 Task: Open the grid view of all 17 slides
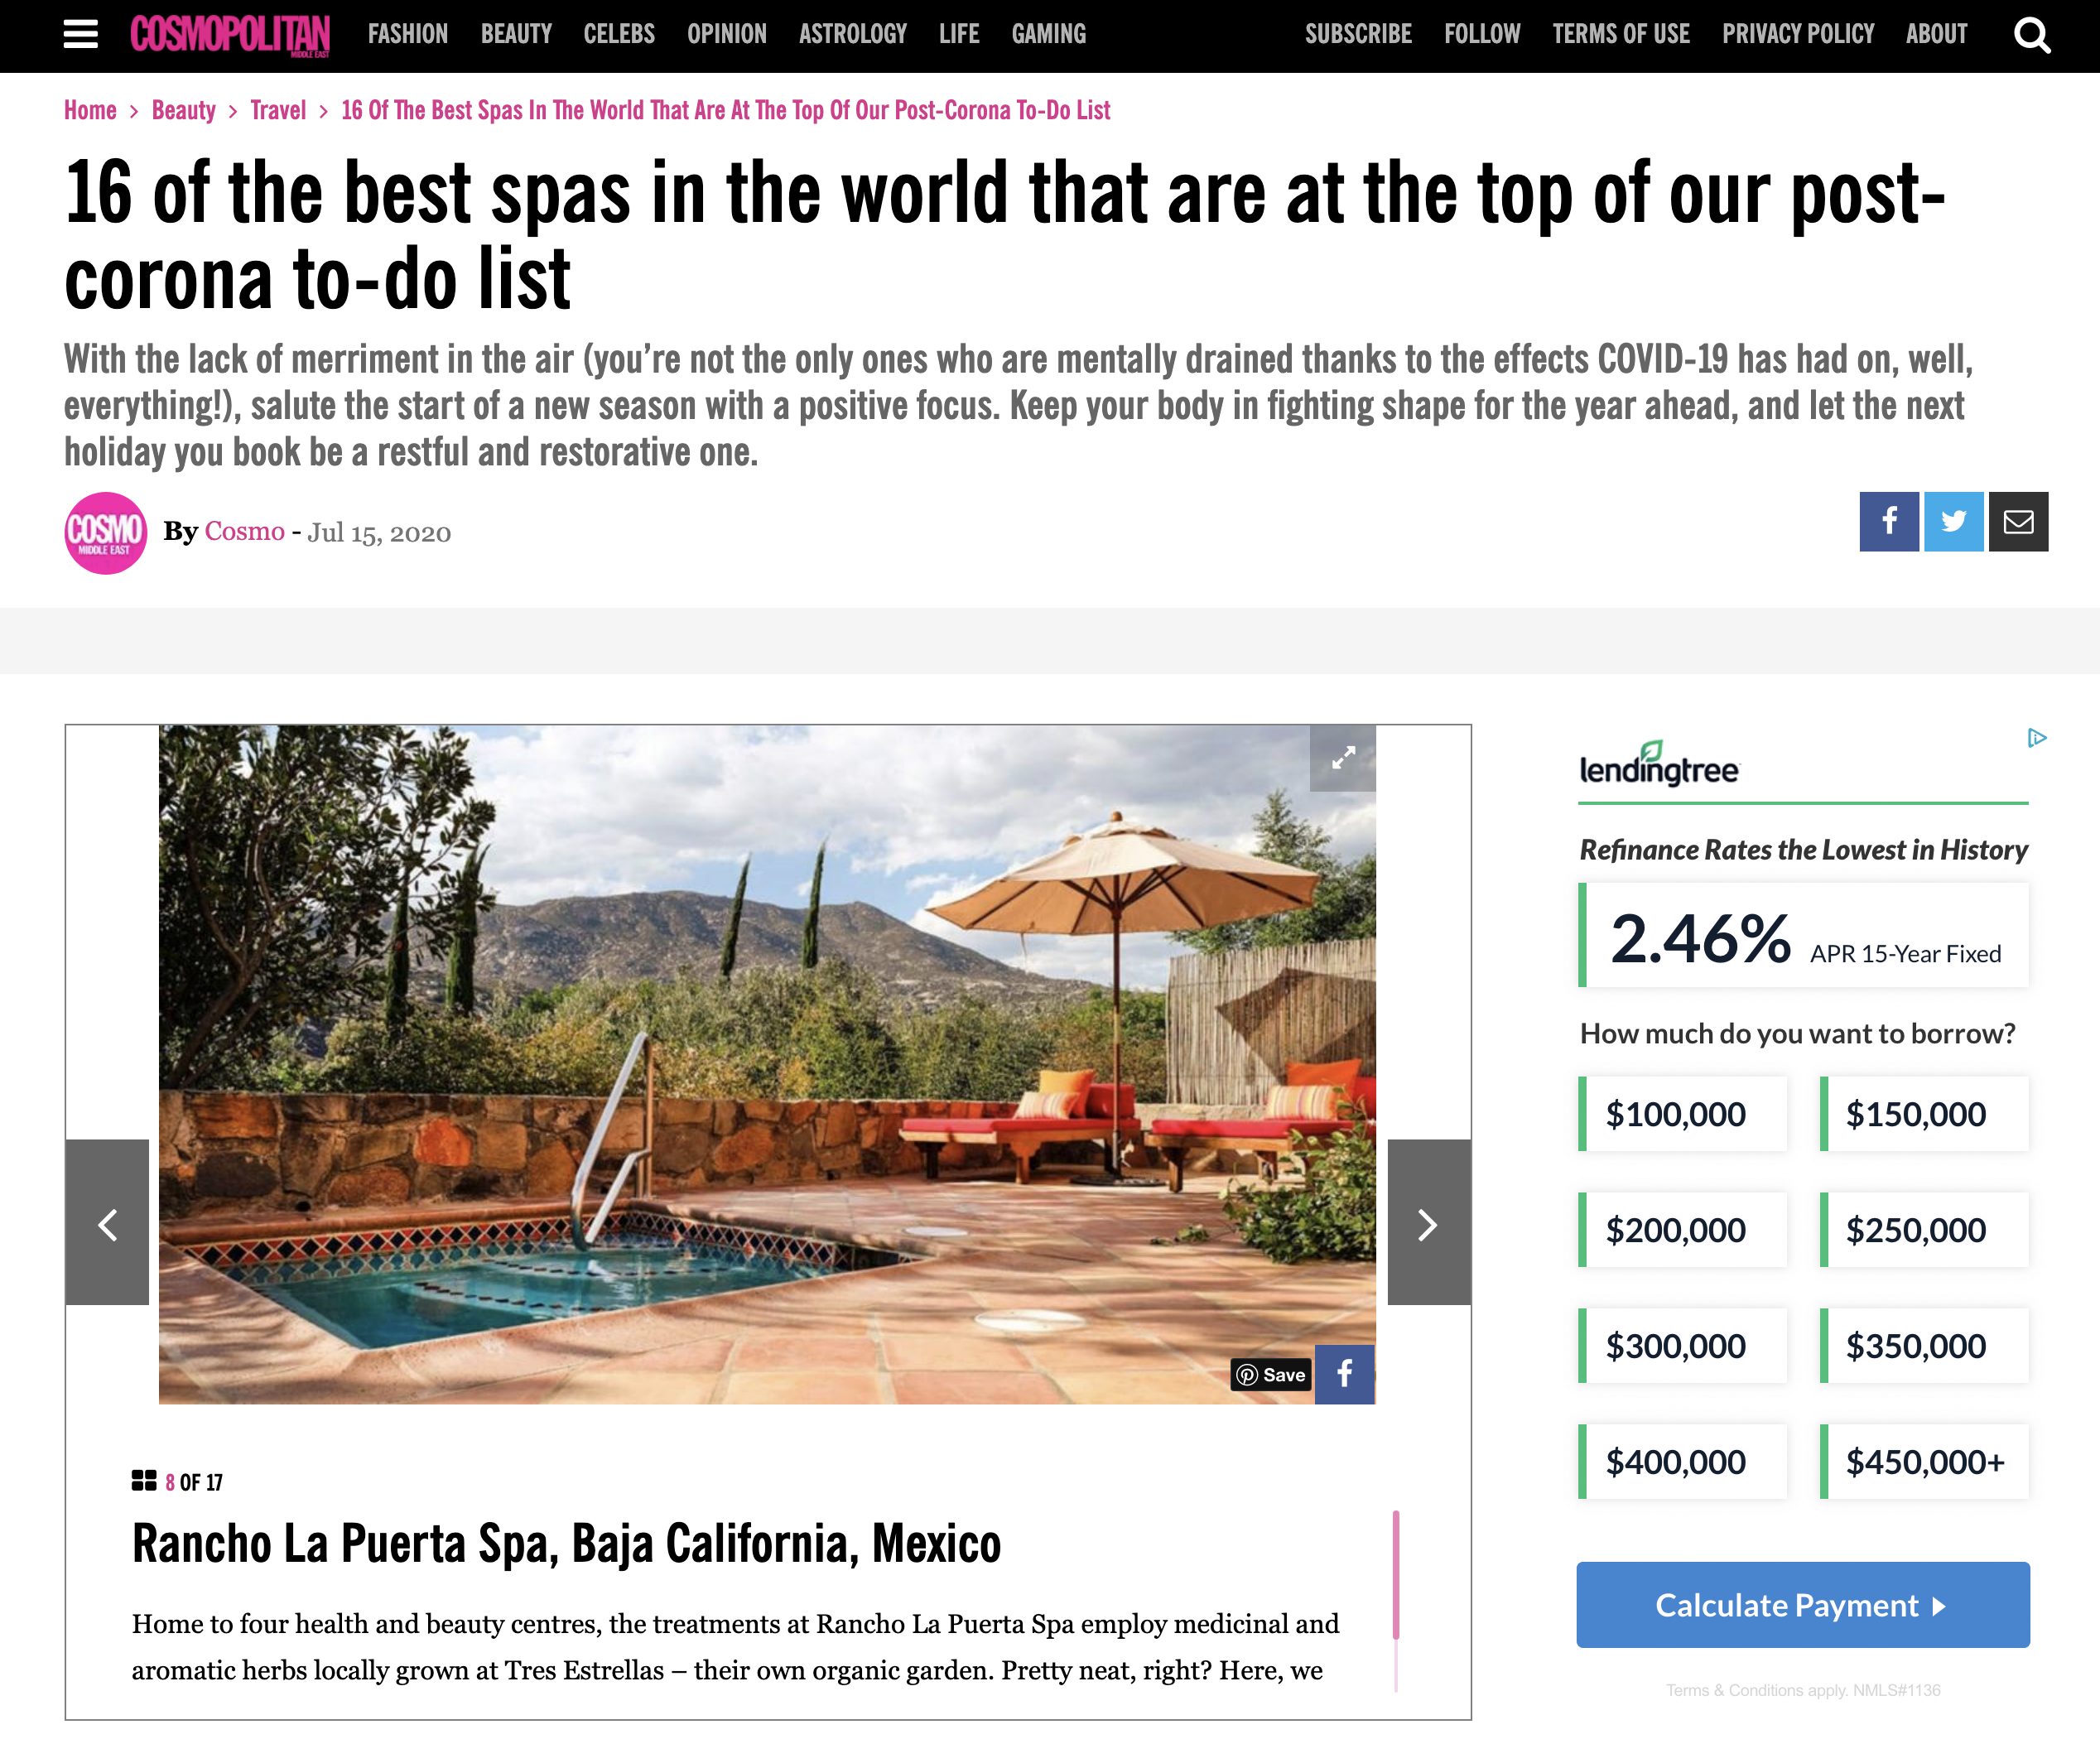pyautogui.click(x=143, y=1481)
